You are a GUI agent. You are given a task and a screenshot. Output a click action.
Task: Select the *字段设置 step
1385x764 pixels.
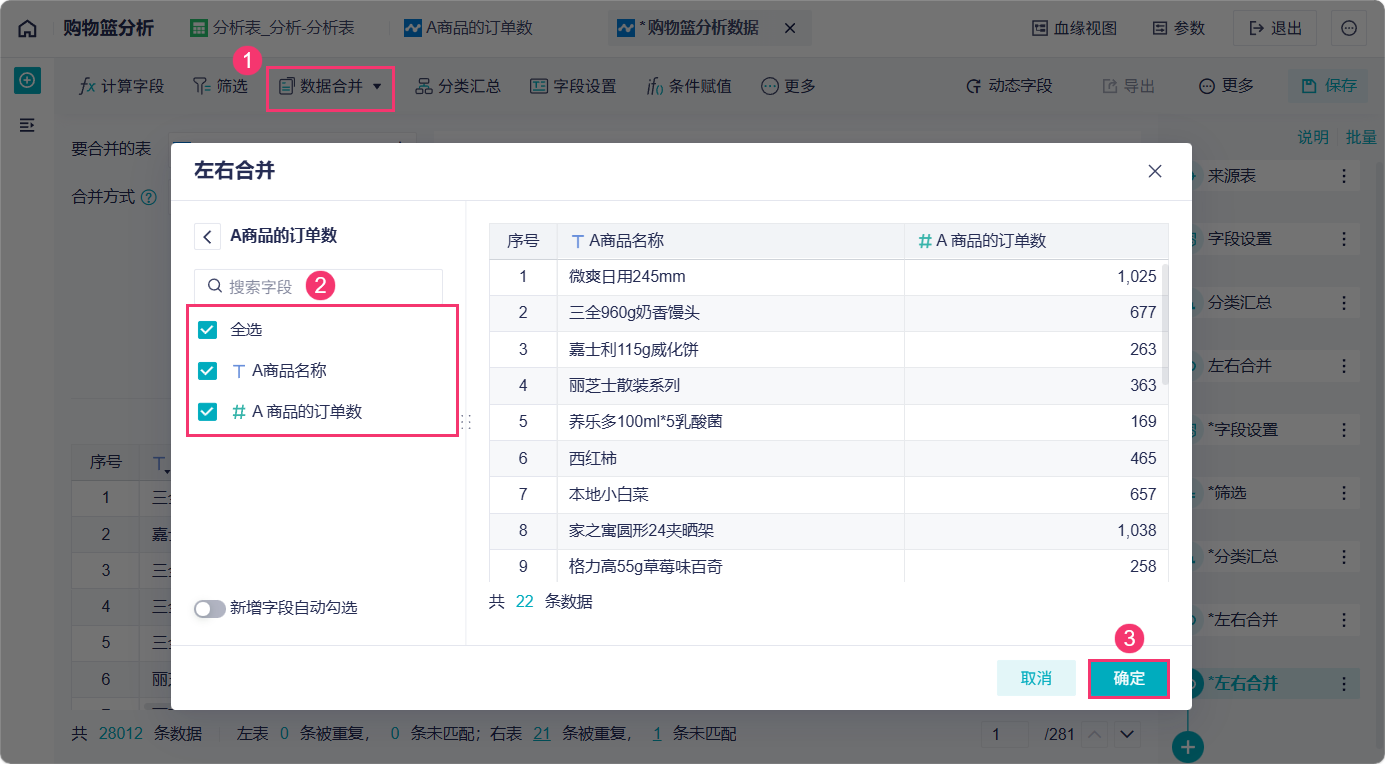[x=1274, y=430]
